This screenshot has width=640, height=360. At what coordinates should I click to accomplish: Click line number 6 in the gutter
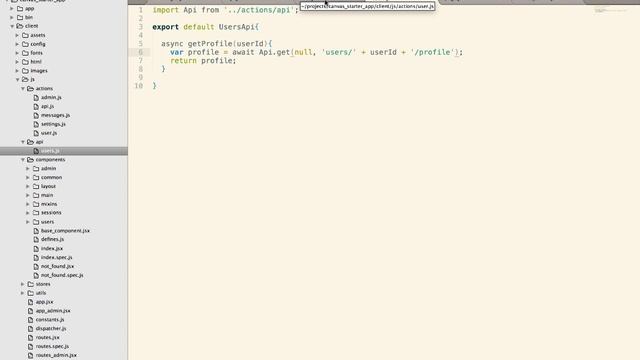tap(140, 52)
